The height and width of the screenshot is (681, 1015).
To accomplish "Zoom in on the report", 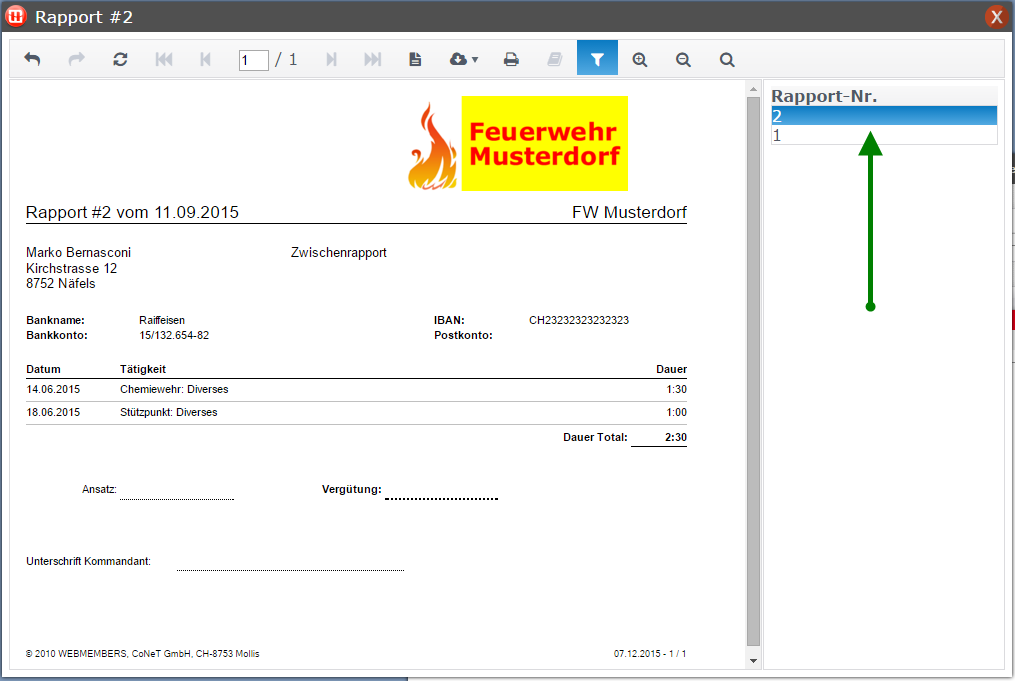I will (639, 59).
